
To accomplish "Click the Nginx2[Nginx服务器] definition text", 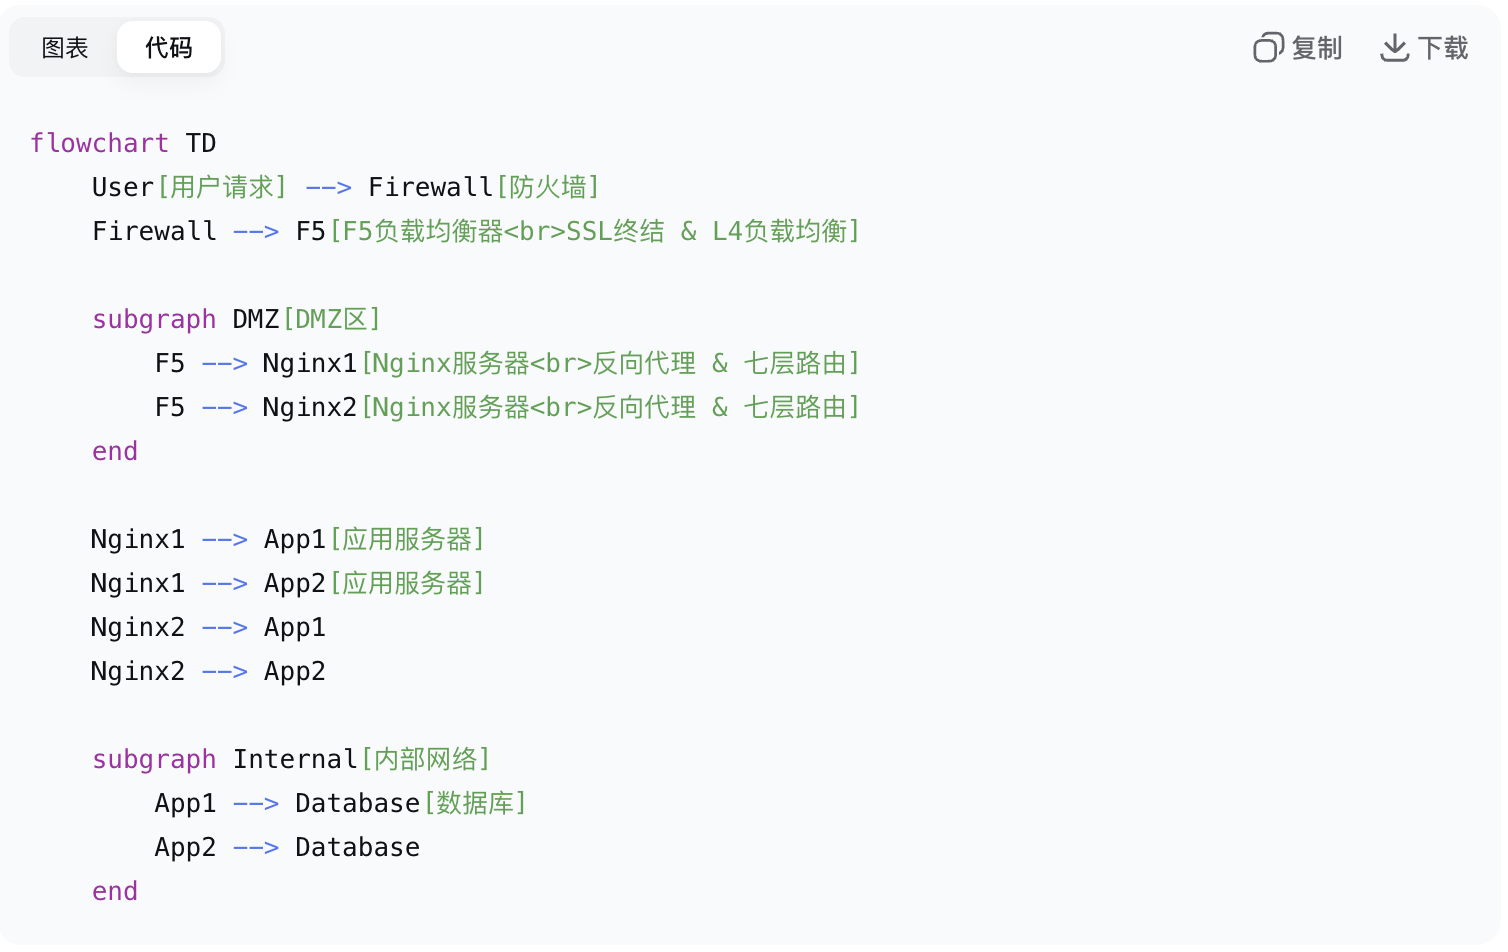I will click(x=560, y=407).
